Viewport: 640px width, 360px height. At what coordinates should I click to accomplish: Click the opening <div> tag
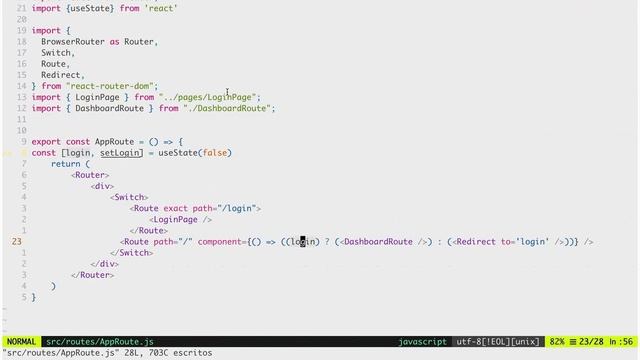click(102, 186)
